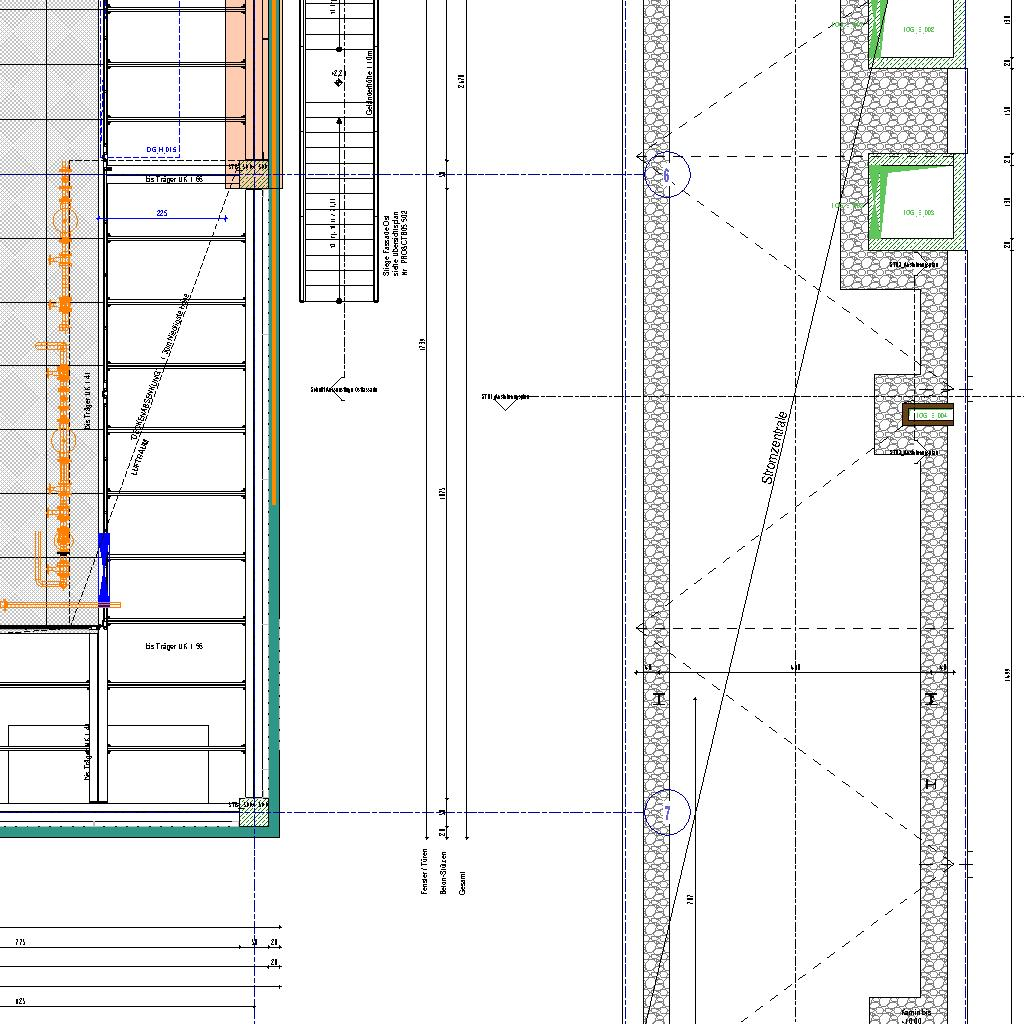Select the brown IOG_E_004 opening marker
Image resolution: width=1024 pixels, height=1024 pixels.
click(928, 414)
